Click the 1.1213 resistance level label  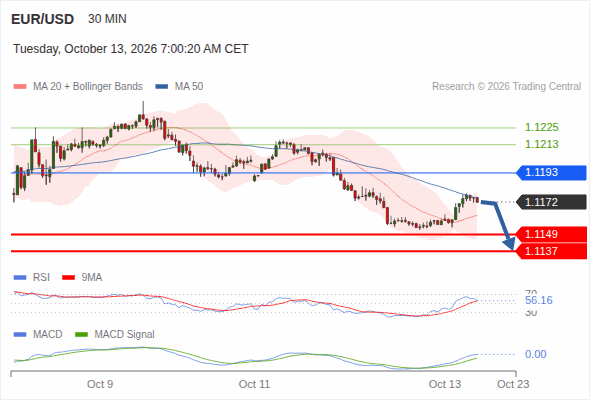(x=541, y=144)
